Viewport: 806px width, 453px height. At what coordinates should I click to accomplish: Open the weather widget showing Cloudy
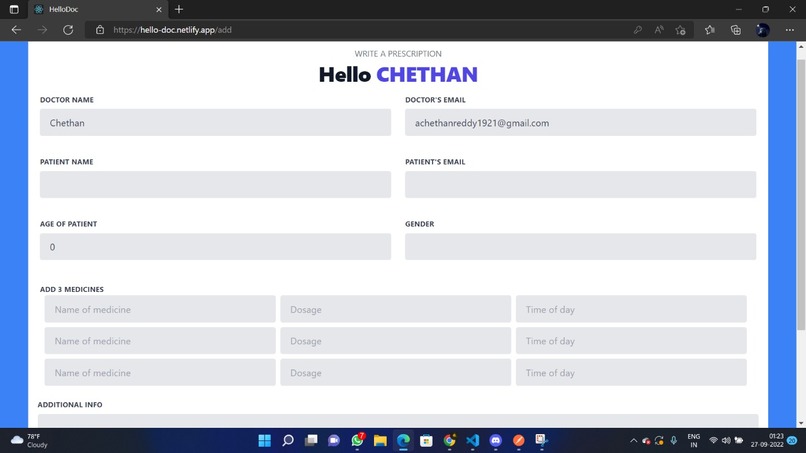[x=30, y=441]
